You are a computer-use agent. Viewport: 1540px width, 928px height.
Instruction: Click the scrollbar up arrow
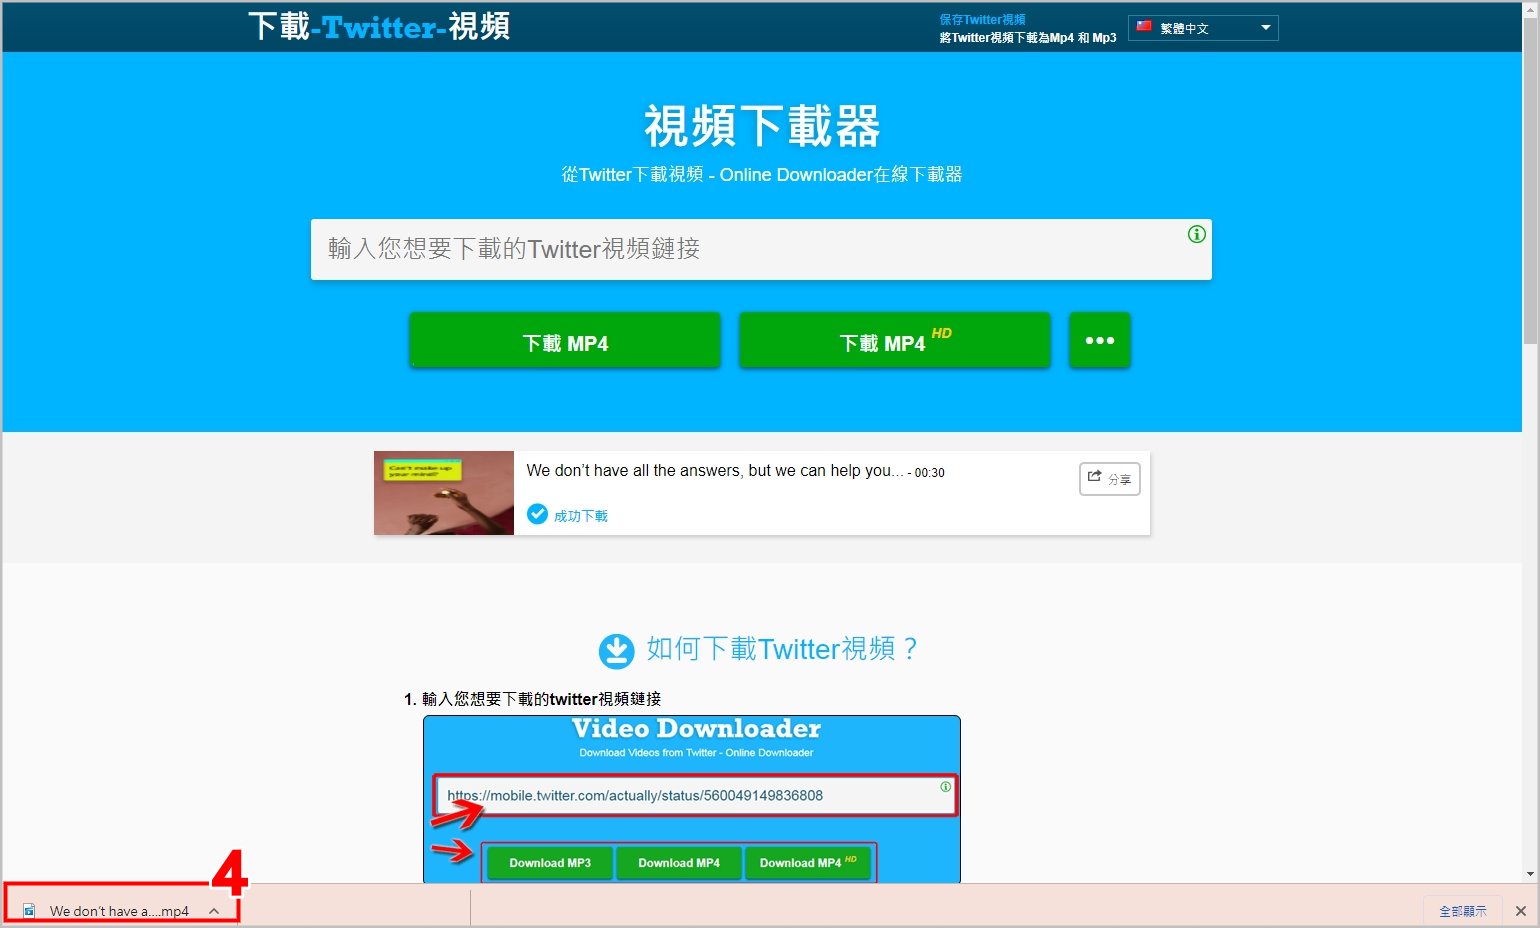pyautogui.click(x=1530, y=8)
